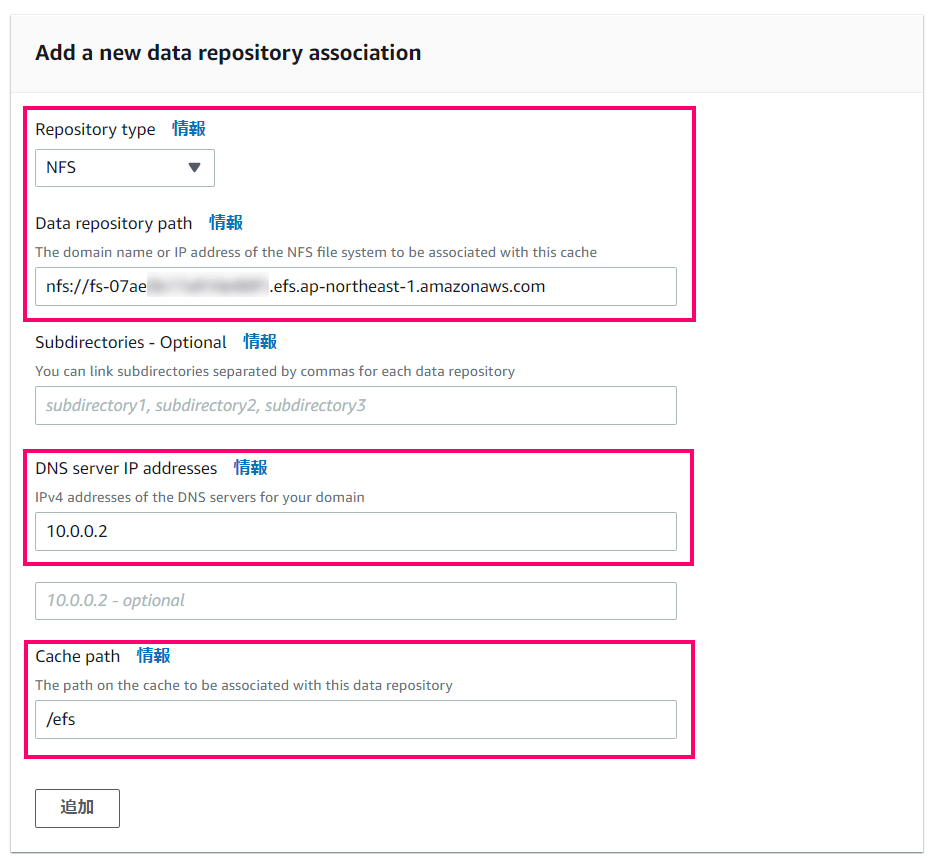Click the Subdirectories input field
The image size is (936, 861).
click(x=356, y=405)
